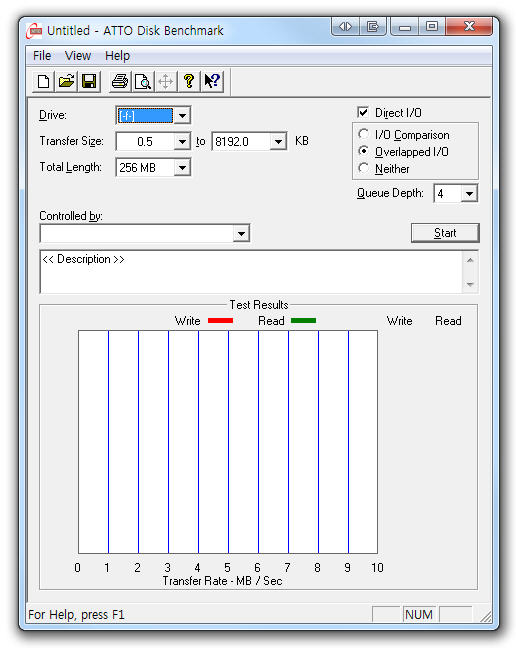The image size is (516, 648).
Task: Click inside the Description text box
Action: coord(251,272)
